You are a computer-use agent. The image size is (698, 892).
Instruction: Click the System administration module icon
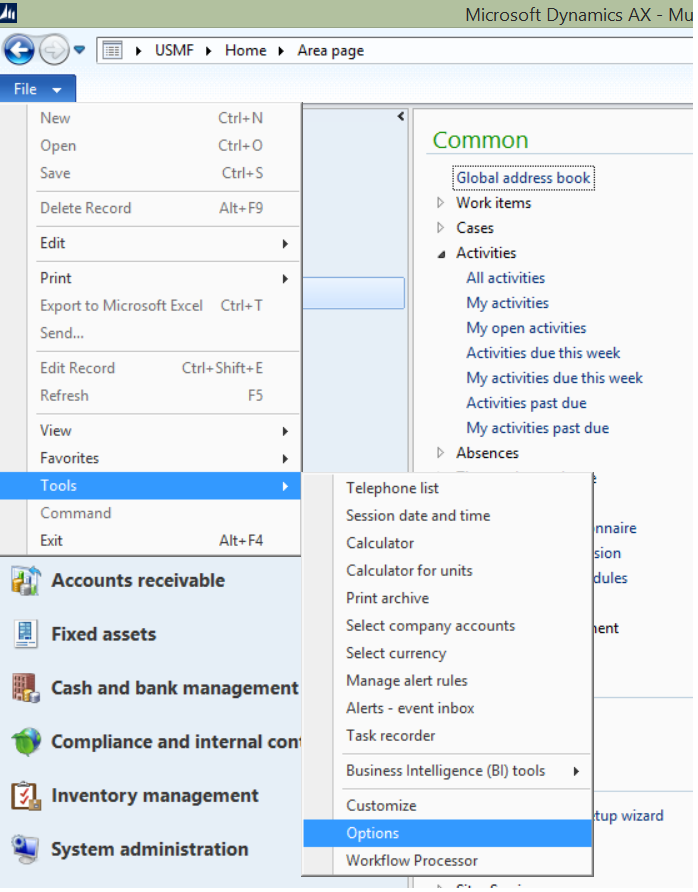pyautogui.click(x=25, y=849)
